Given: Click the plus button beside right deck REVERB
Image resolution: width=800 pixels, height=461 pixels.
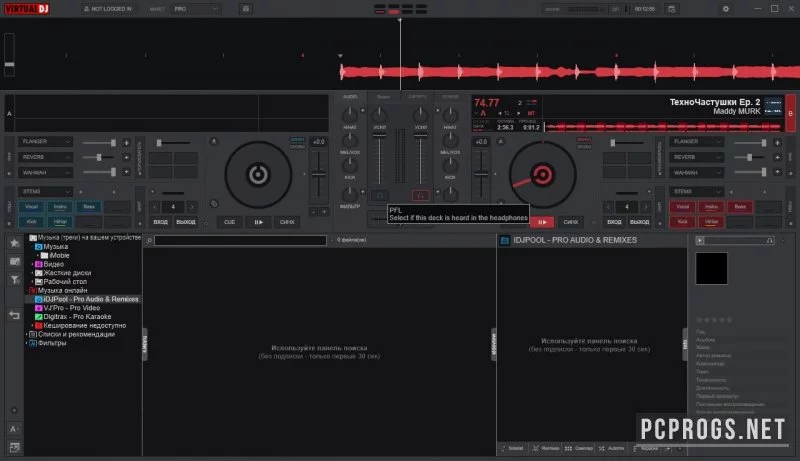Looking at the screenshot, I should click(x=777, y=157).
